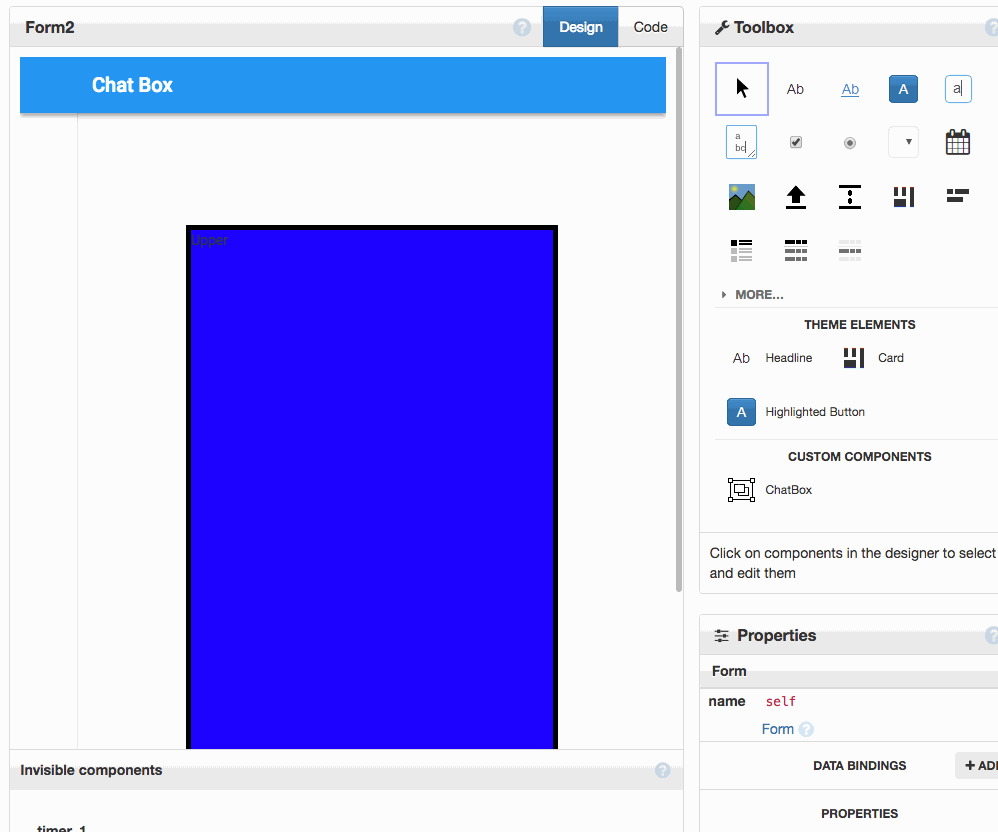The image size is (998, 832).
Task: Click the form name value self
Action: tap(780, 702)
